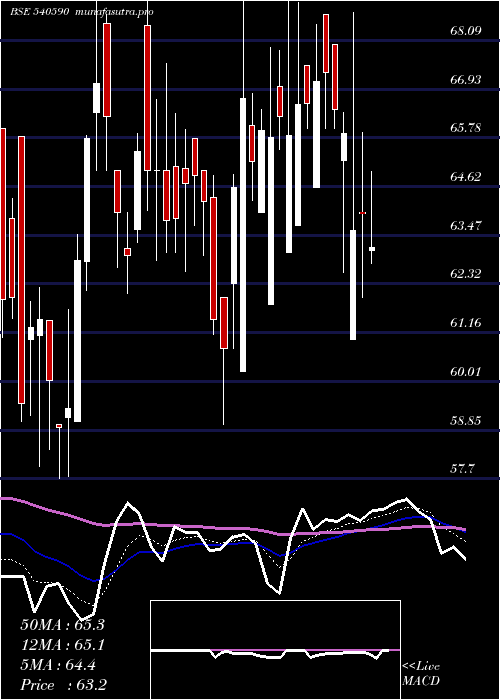
Task: Open the Live MACD inset chart
Action: pos(275,650)
